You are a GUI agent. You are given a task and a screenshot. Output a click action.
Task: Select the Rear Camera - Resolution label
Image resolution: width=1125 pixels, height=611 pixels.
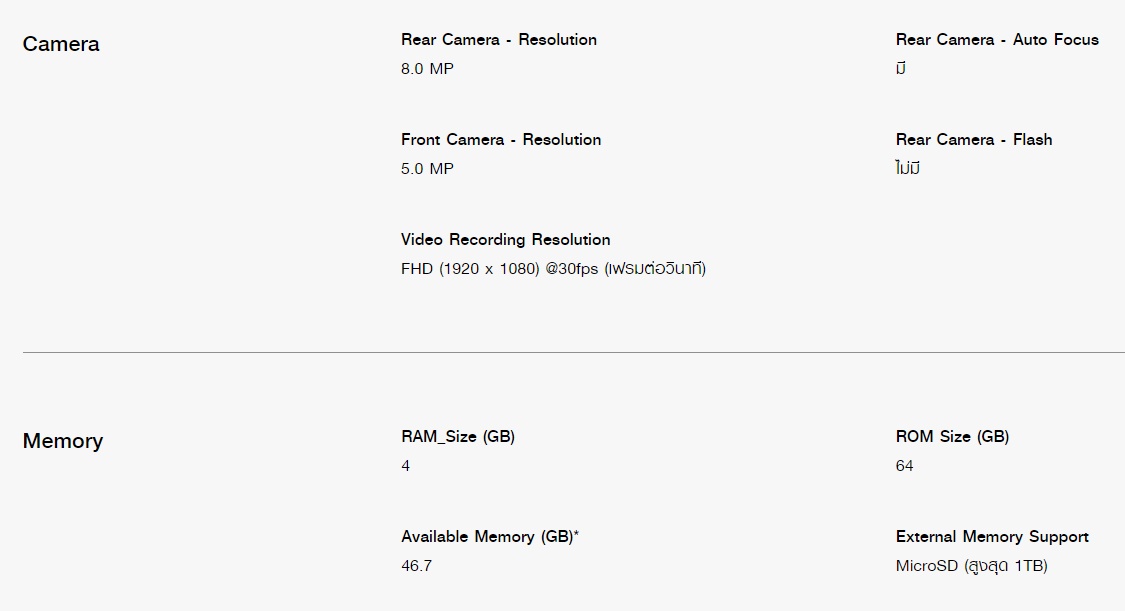coord(499,39)
